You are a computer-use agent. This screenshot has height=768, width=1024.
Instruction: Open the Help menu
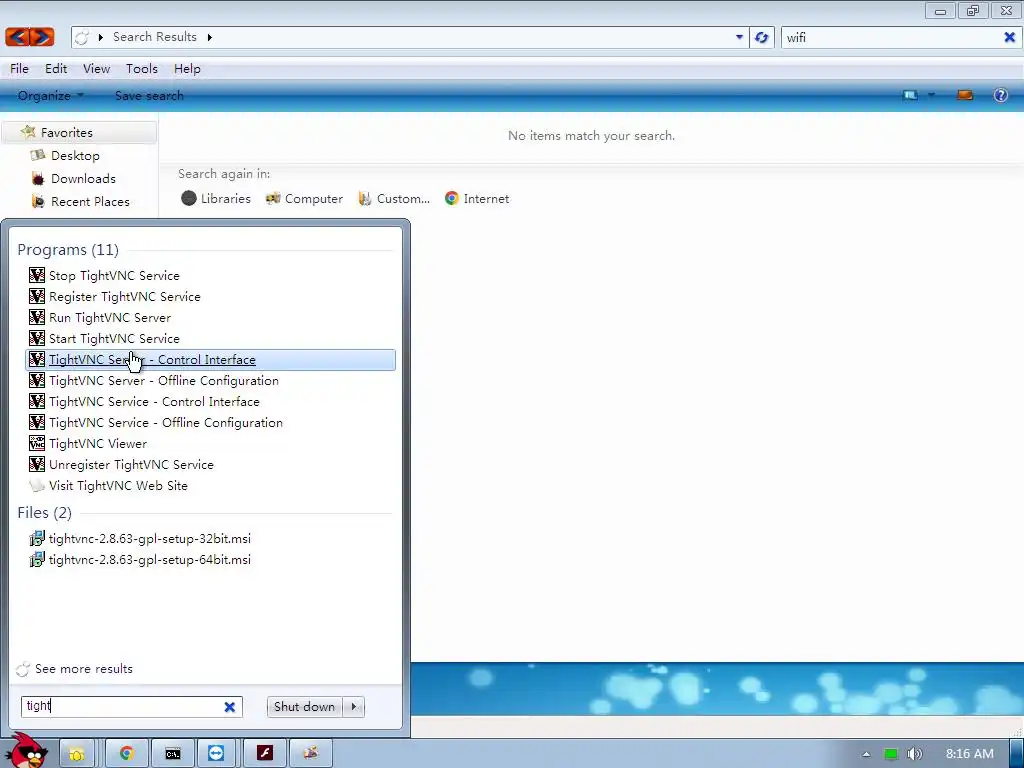pos(187,69)
